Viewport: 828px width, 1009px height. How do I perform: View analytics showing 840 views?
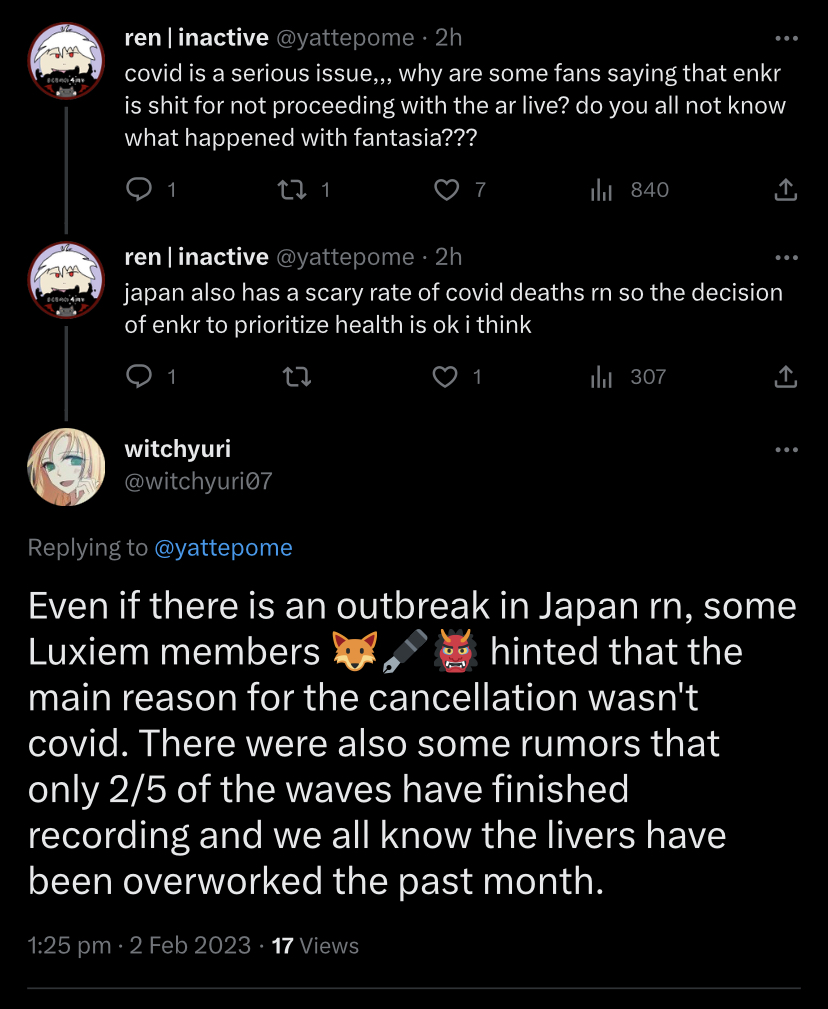point(601,190)
